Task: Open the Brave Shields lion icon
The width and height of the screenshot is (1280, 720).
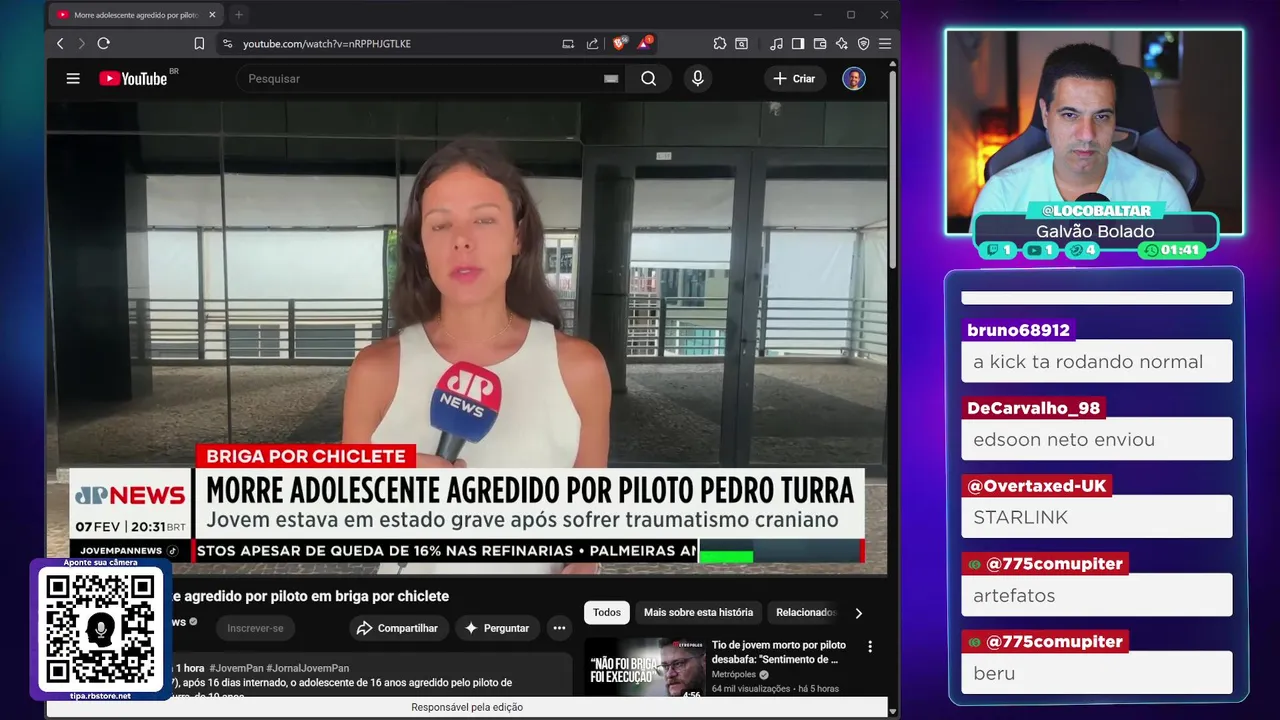Action: [619, 43]
